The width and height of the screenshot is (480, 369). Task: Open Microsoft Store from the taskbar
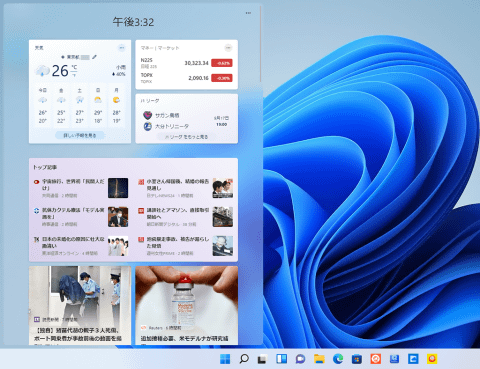coord(357,359)
